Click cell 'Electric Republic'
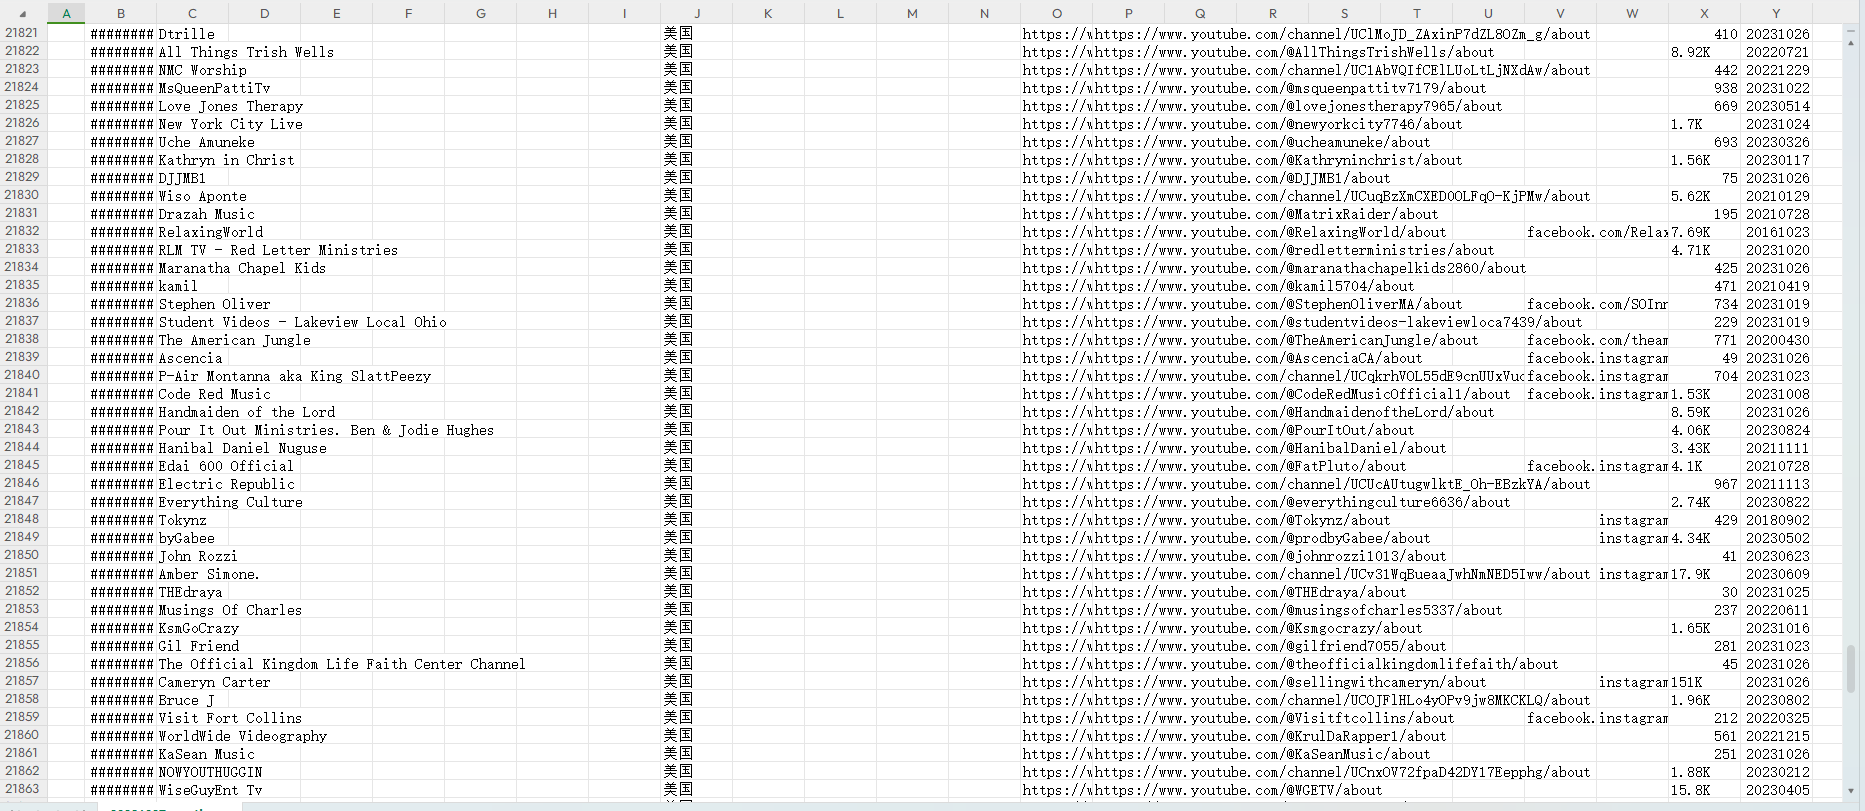 [227, 484]
